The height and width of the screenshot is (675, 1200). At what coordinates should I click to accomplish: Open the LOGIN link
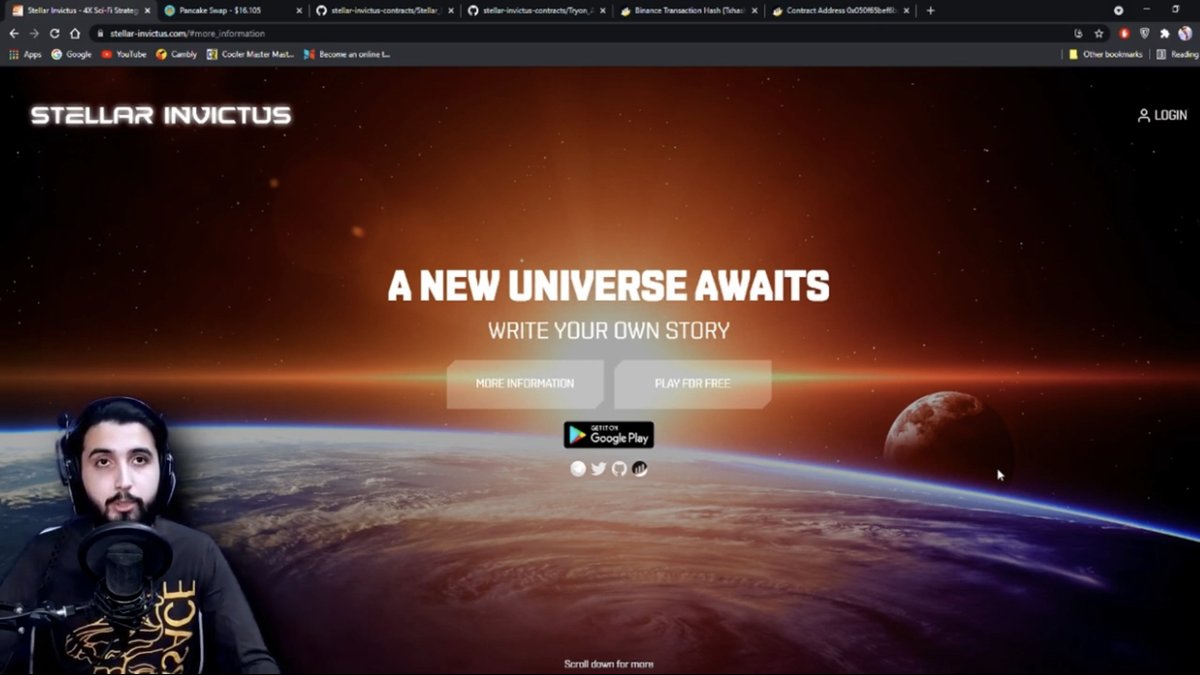[1162, 115]
